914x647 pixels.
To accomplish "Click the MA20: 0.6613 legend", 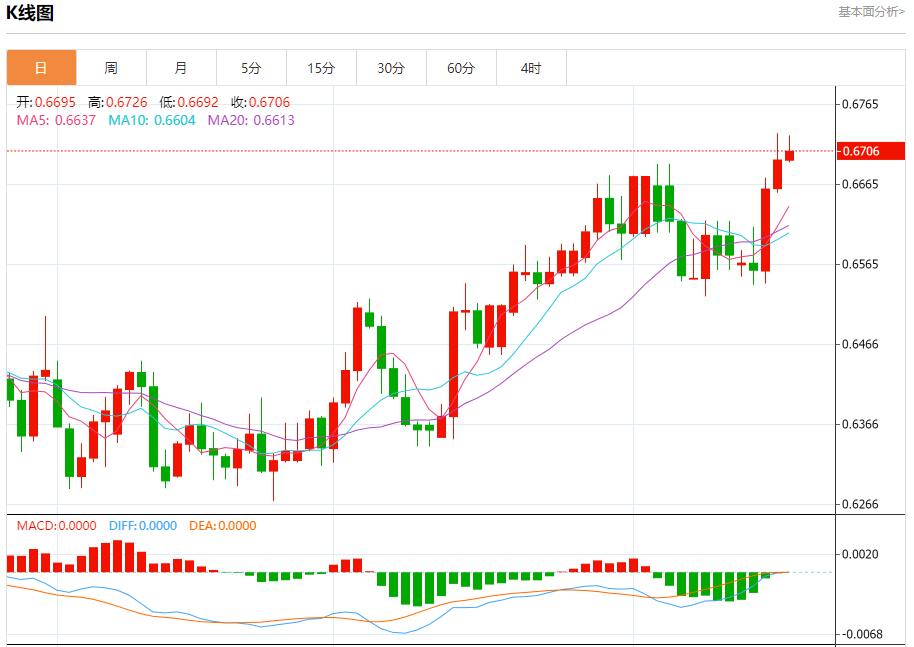I will pyautogui.click(x=251, y=120).
